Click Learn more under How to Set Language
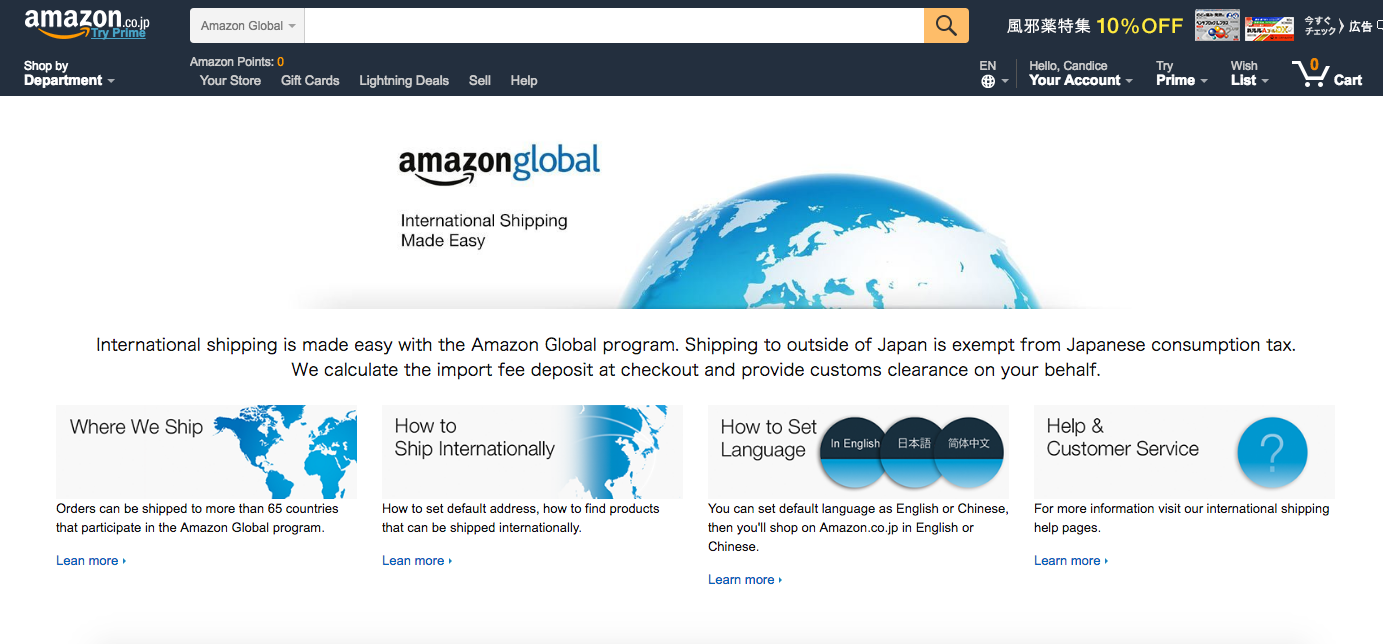The width and height of the screenshot is (1383, 644). [745, 580]
